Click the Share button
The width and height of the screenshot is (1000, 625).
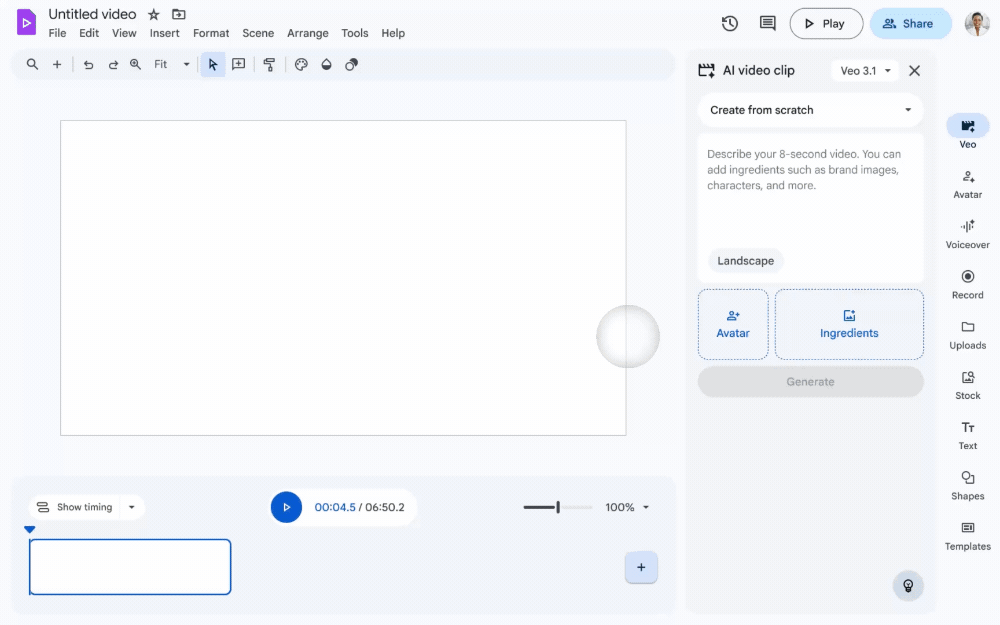click(909, 24)
